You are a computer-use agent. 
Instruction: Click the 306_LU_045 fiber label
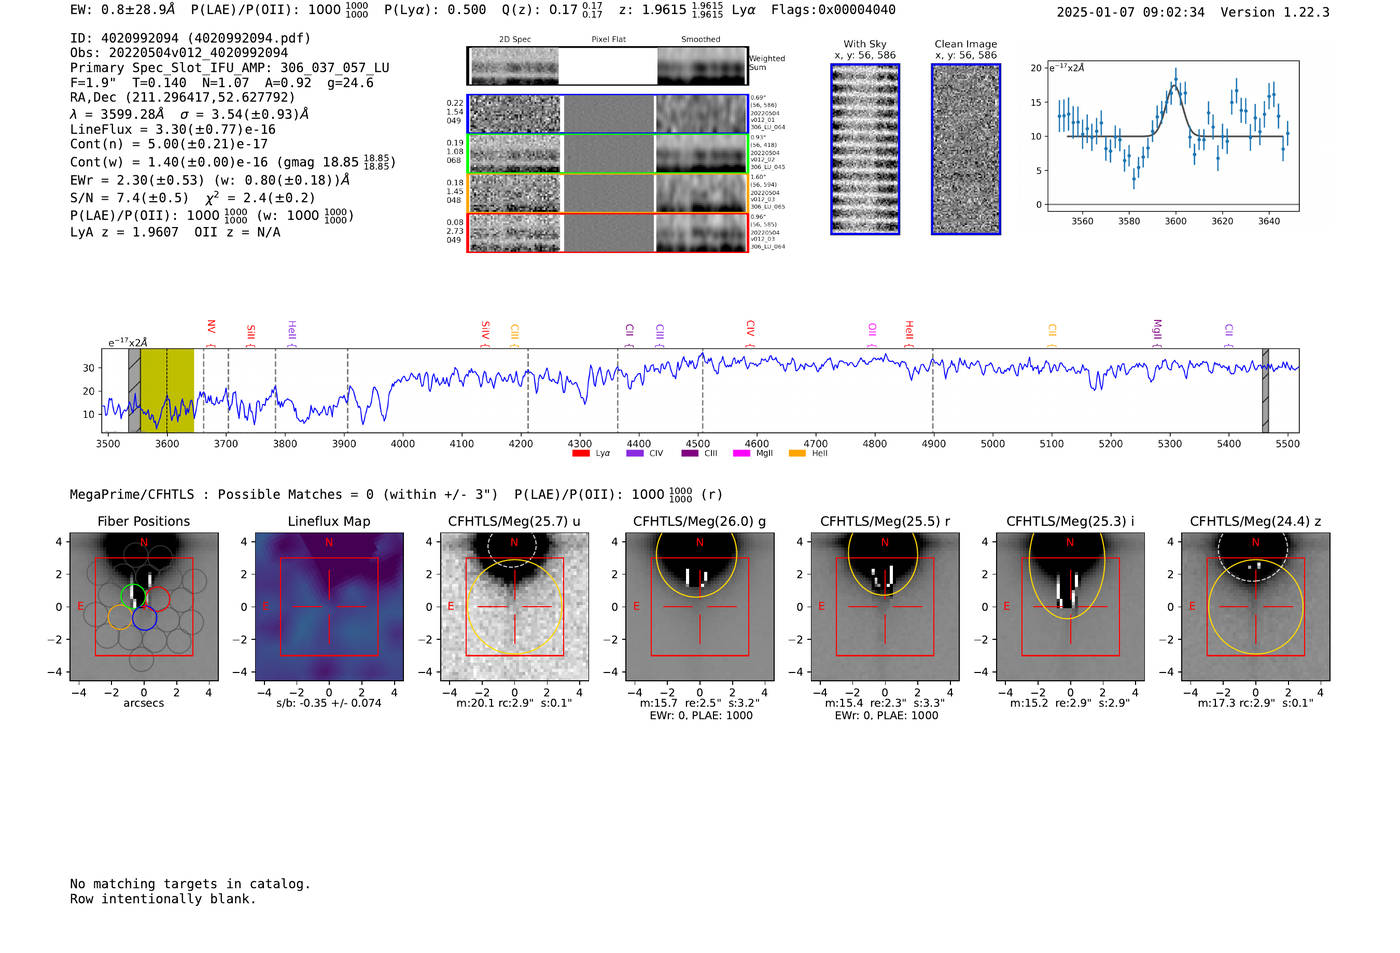tap(768, 167)
